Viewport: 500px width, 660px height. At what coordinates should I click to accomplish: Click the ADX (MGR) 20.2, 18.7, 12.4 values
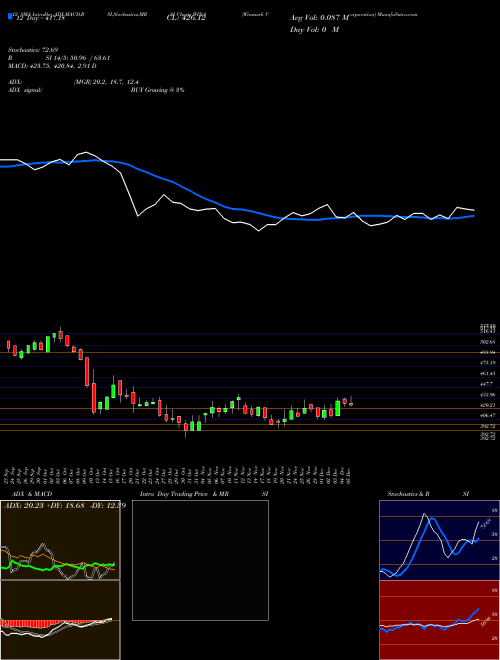[106, 82]
